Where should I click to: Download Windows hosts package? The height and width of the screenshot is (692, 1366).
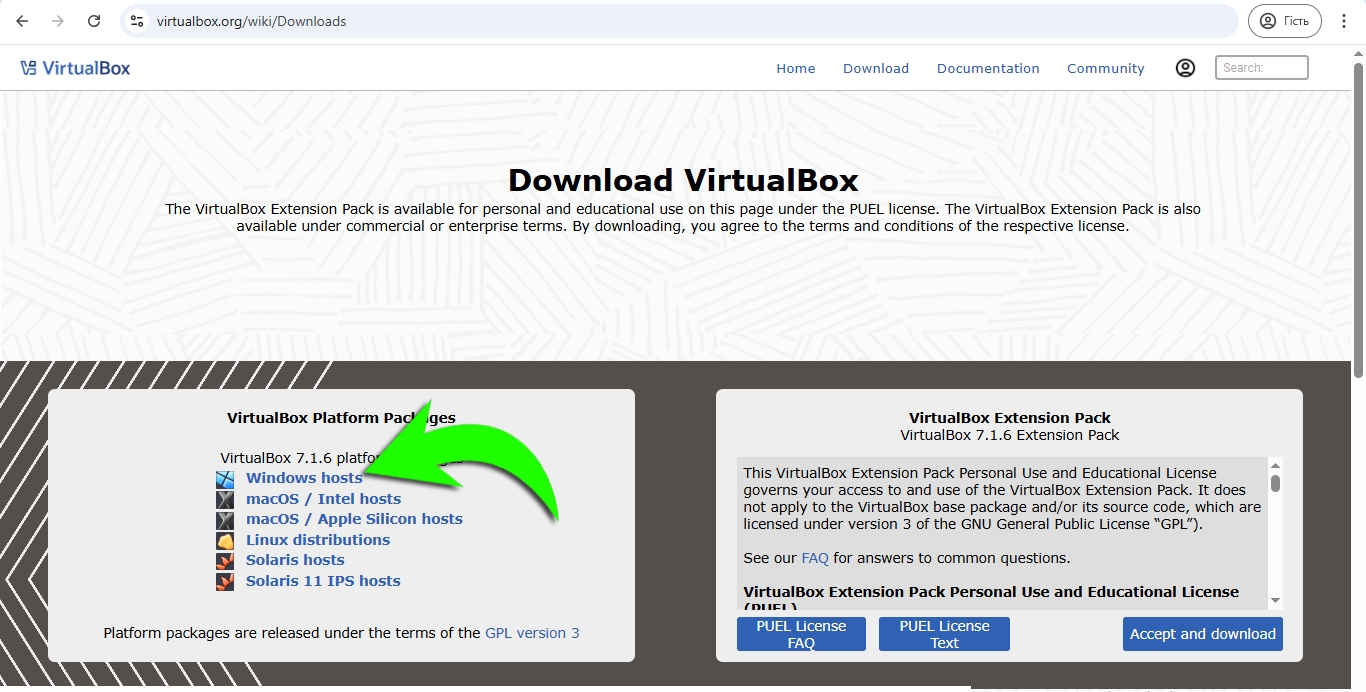click(x=304, y=478)
